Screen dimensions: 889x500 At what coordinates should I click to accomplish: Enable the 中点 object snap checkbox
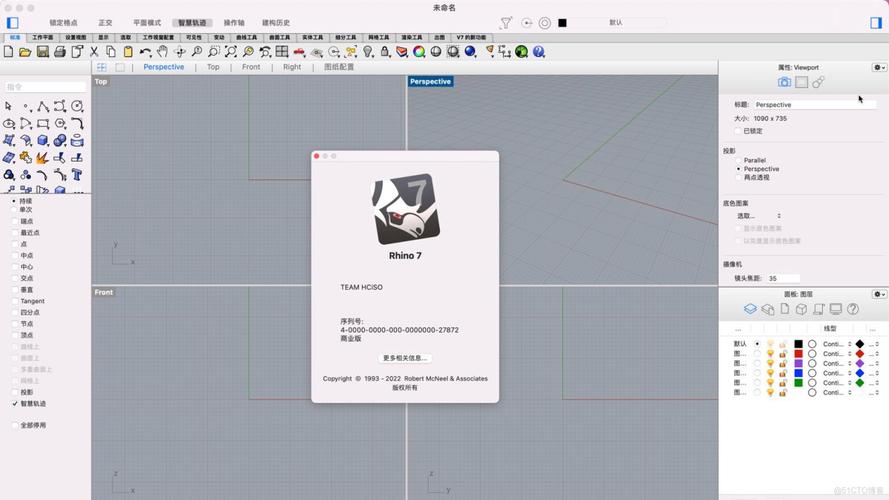pos(15,255)
